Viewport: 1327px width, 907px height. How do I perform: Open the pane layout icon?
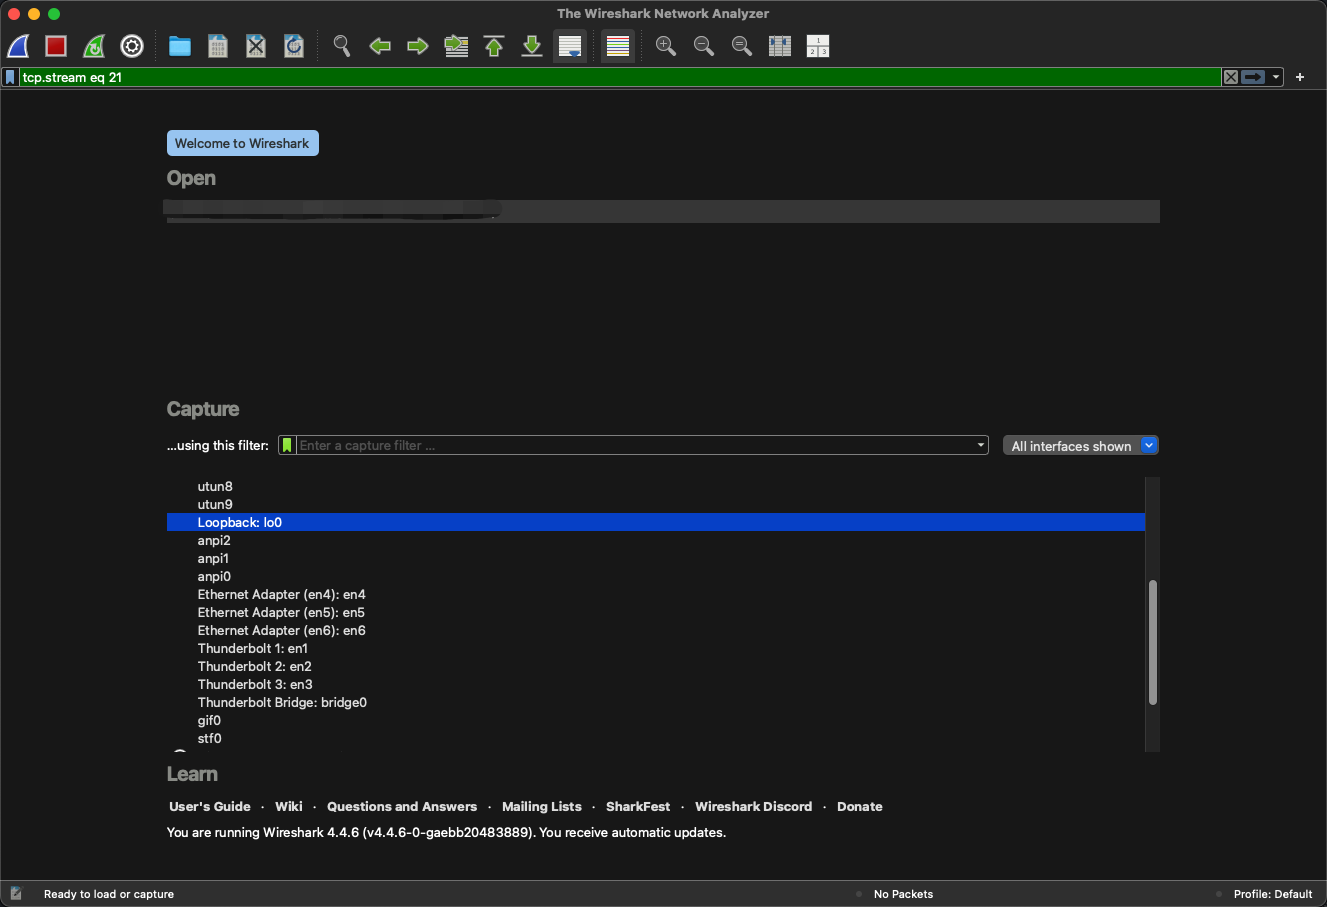tap(818, 46)
